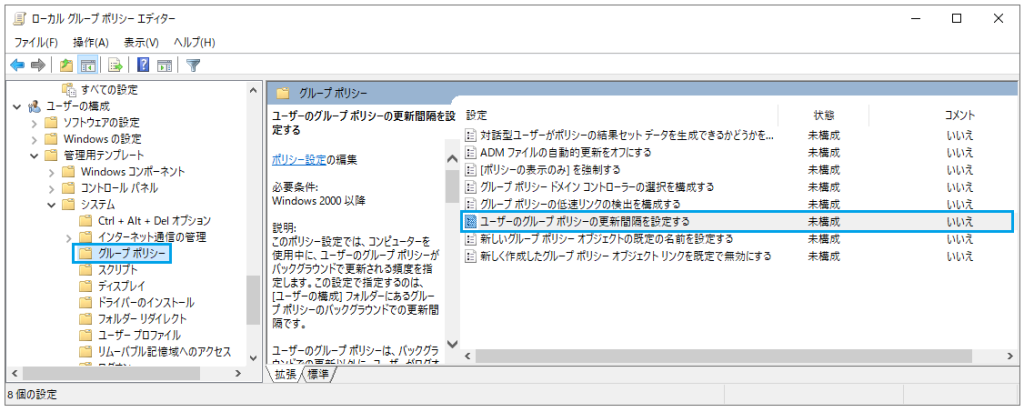Collapse the ユーザーの構成 tree node
The height and width of the screenshot is (412, 1024).
tap(17, 106)
